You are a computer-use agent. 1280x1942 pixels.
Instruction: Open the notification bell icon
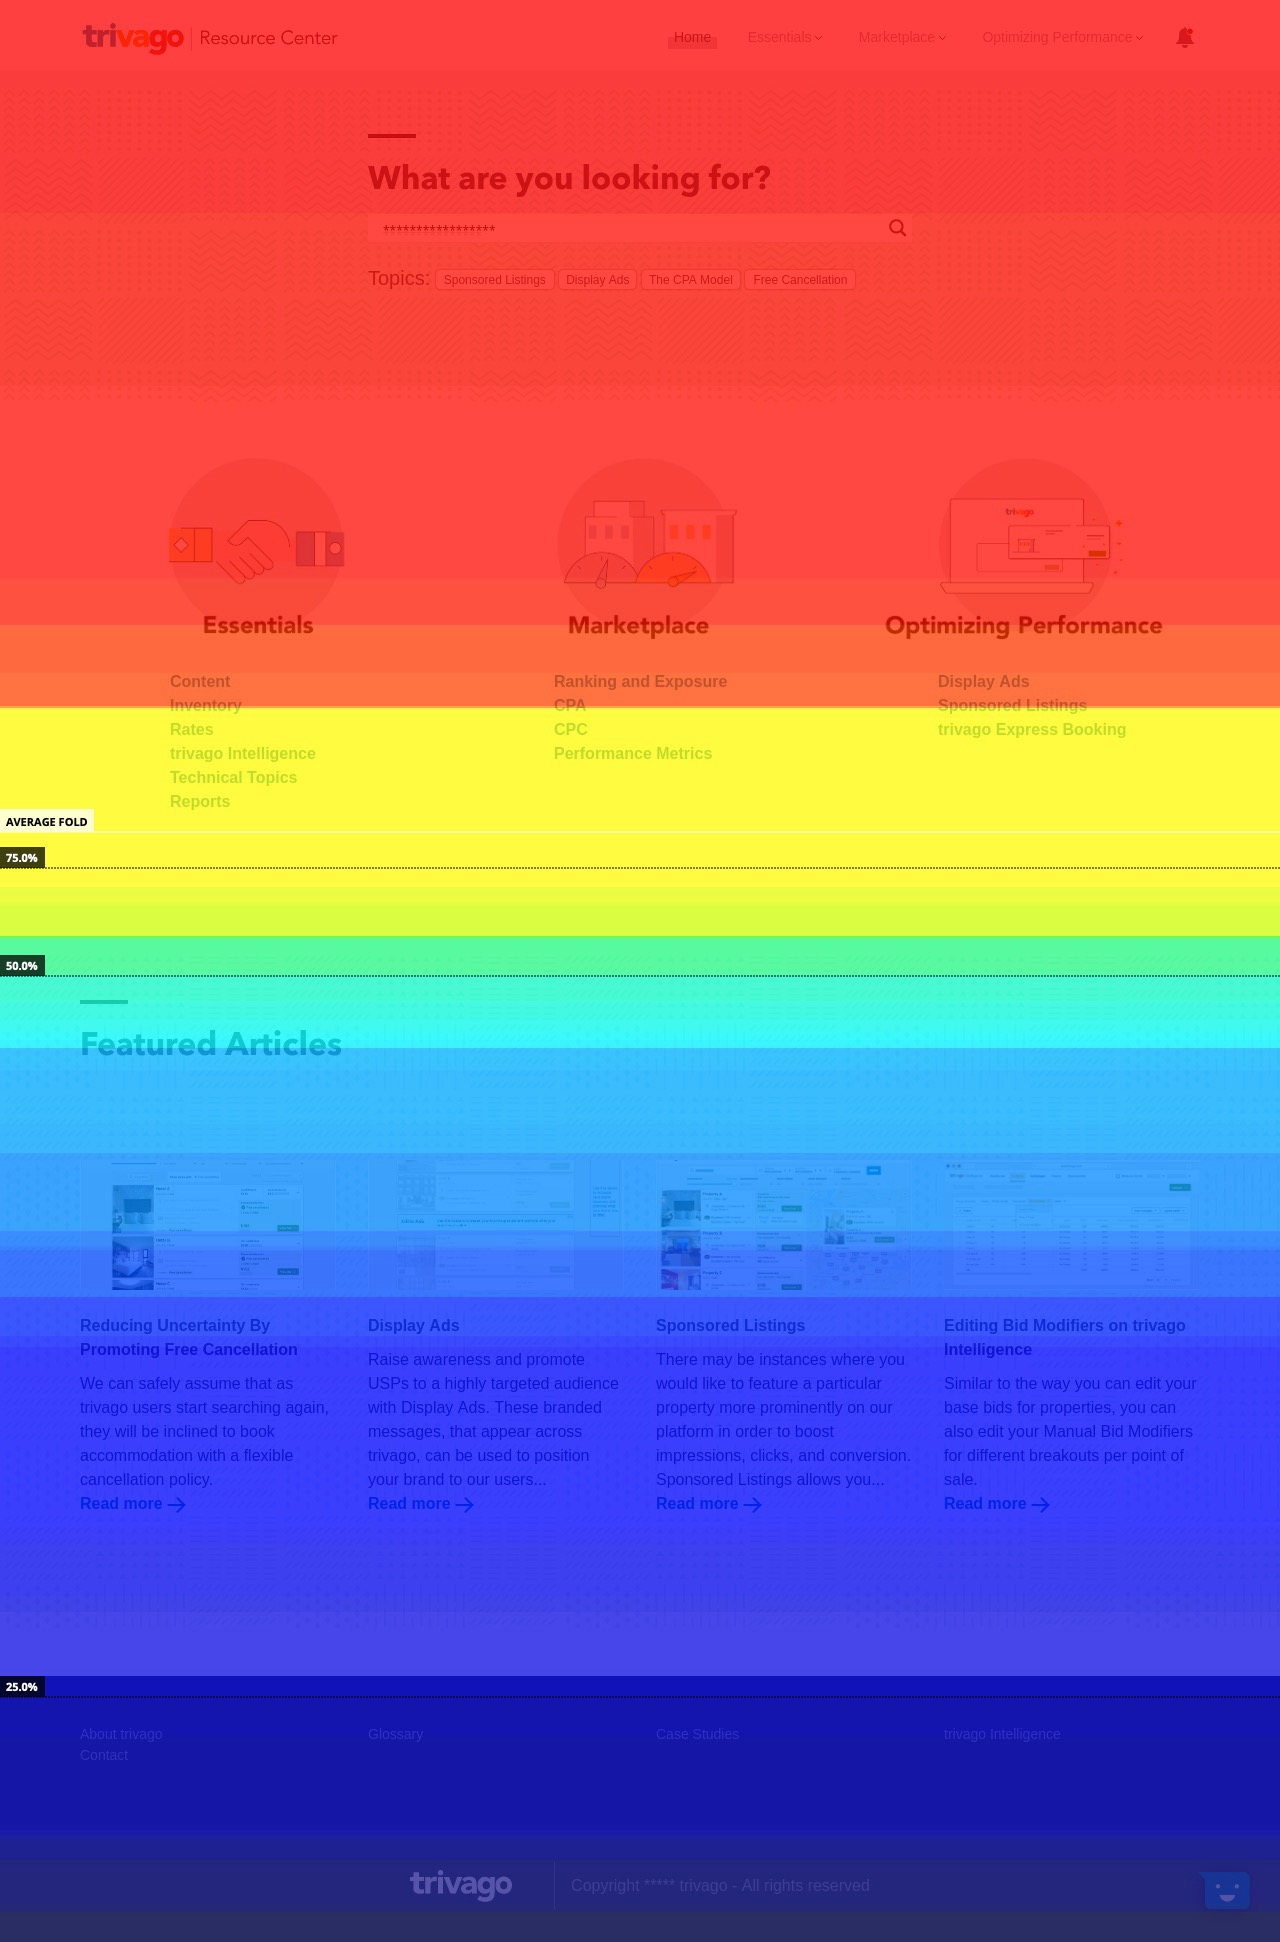(x=1185, y=37)
